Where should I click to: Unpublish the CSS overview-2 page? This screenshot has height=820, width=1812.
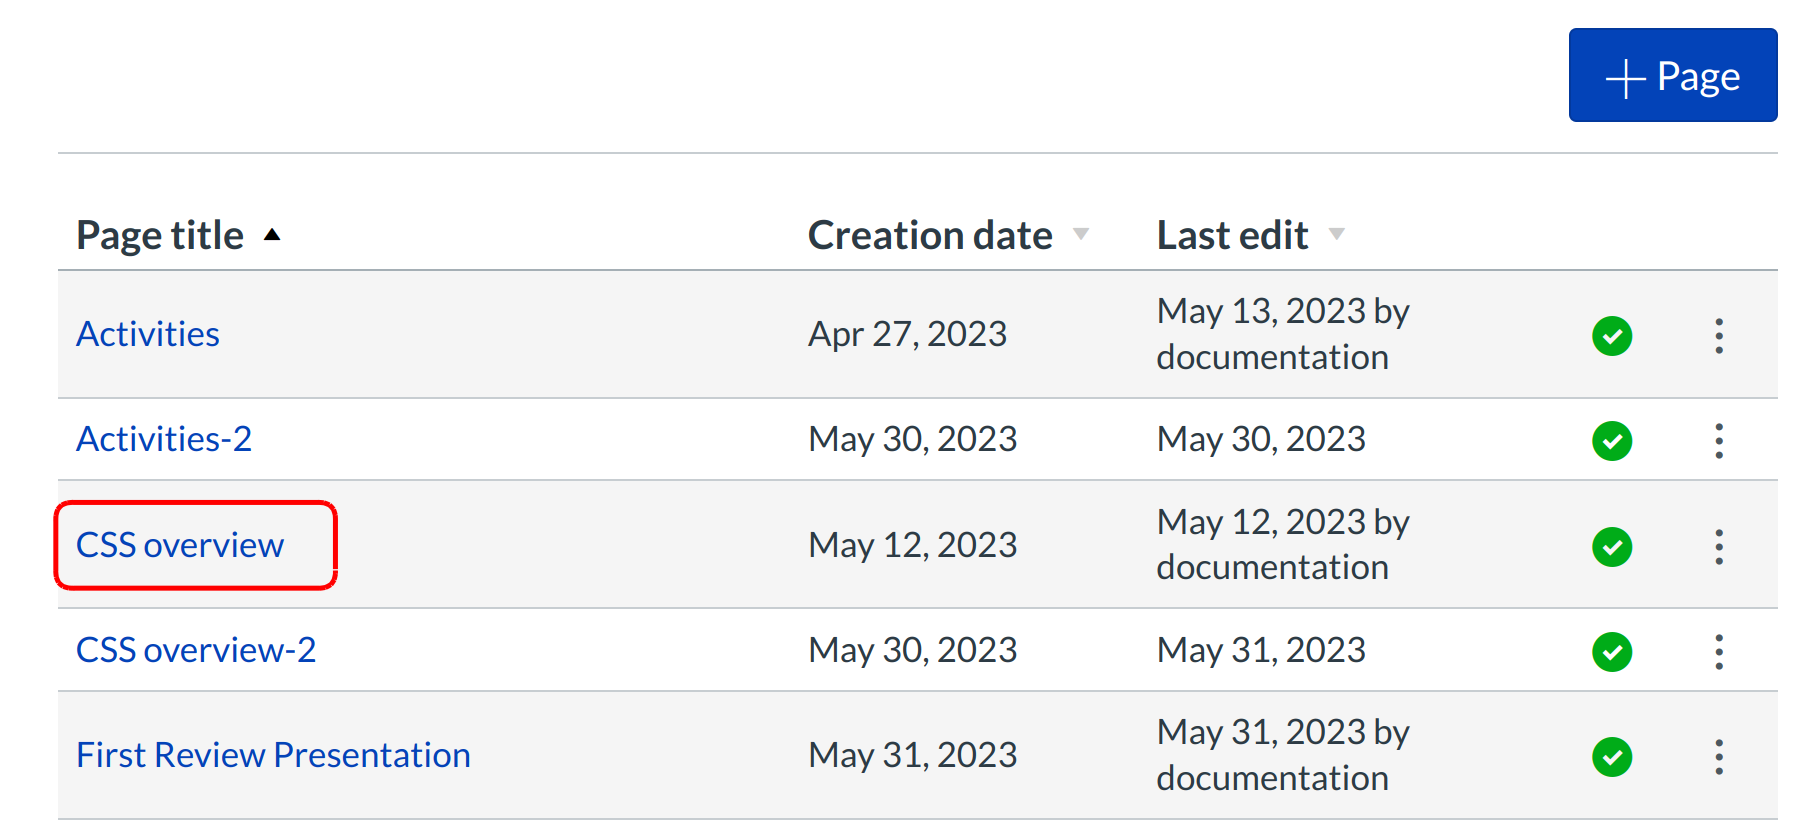[1611, 652]
